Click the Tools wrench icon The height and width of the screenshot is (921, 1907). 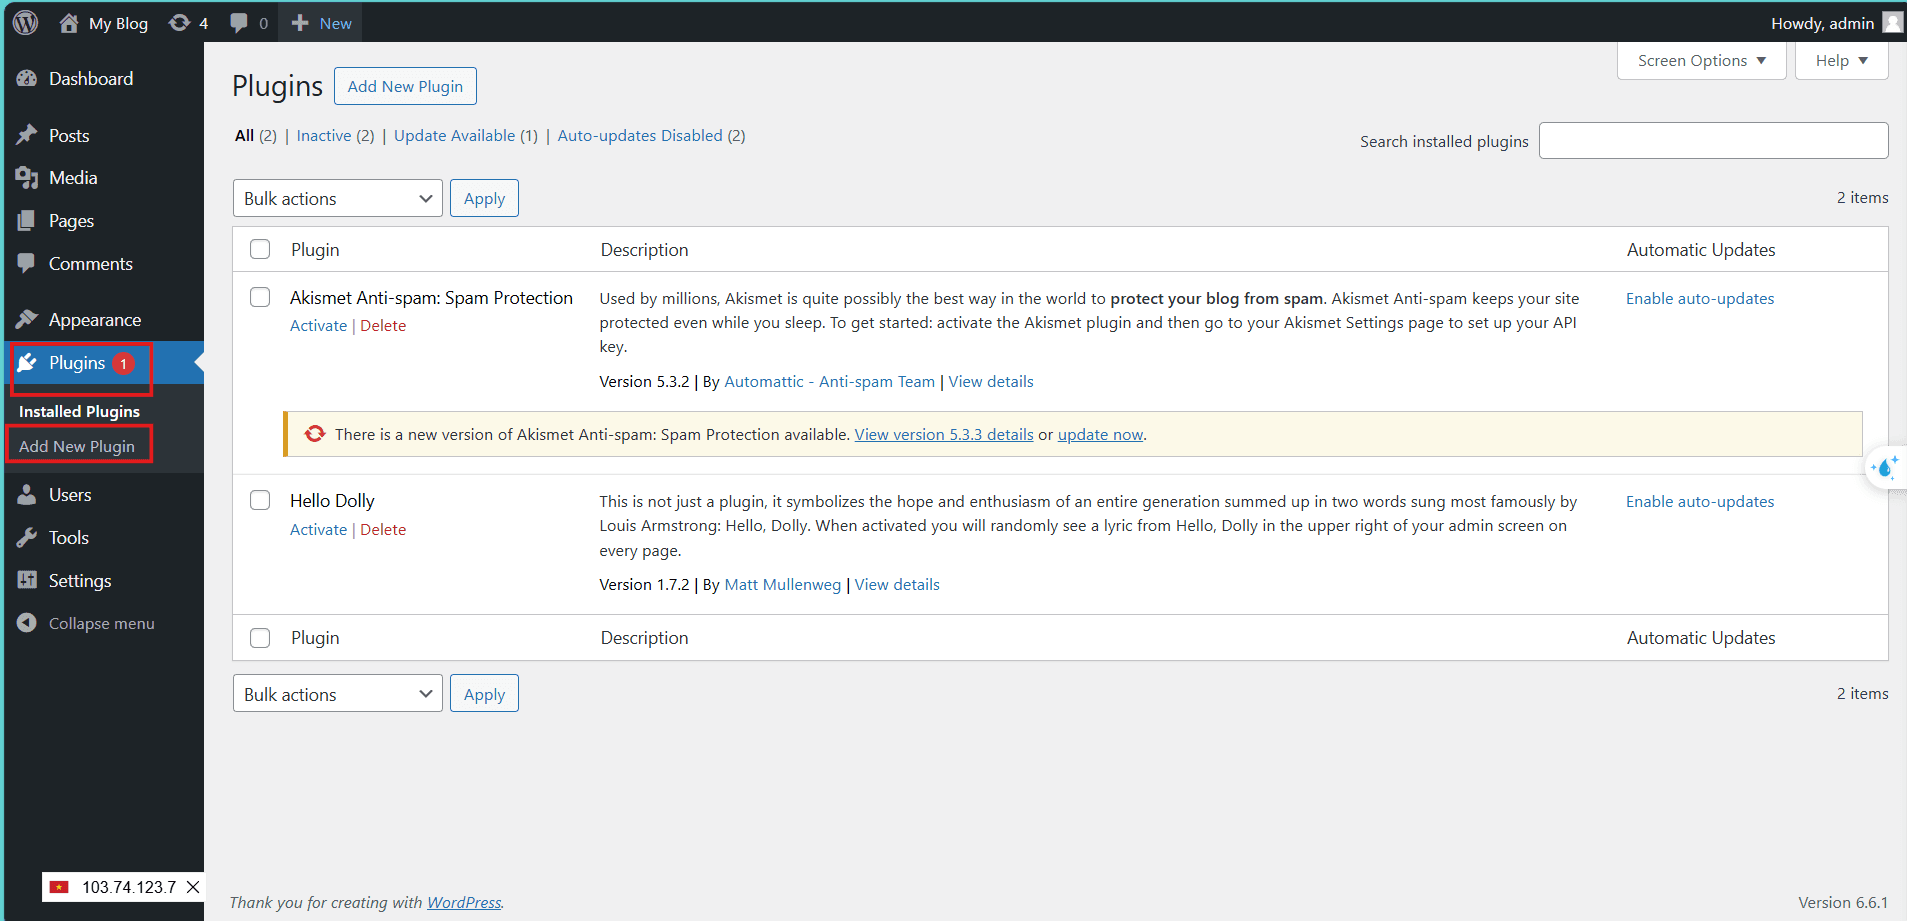pos(27,538)
